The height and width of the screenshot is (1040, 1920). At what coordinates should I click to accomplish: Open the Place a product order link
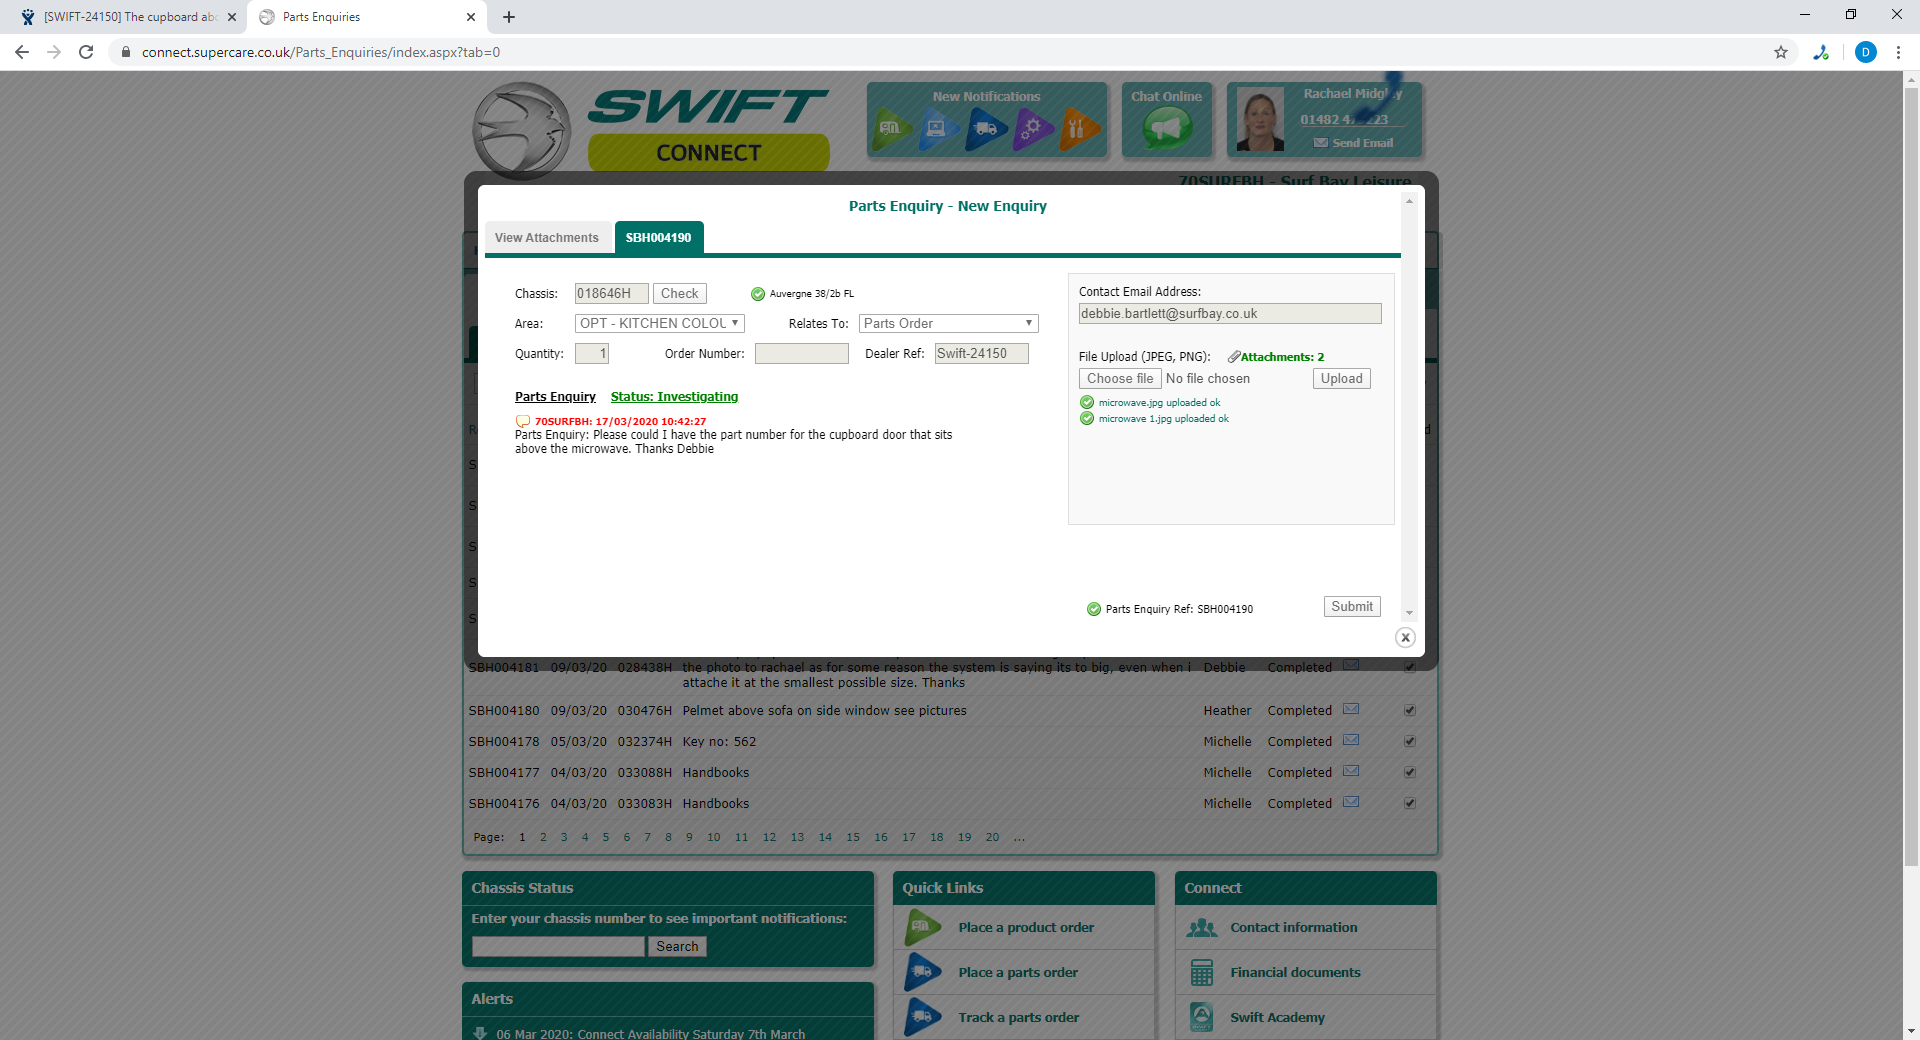(x=1026, y=927)
